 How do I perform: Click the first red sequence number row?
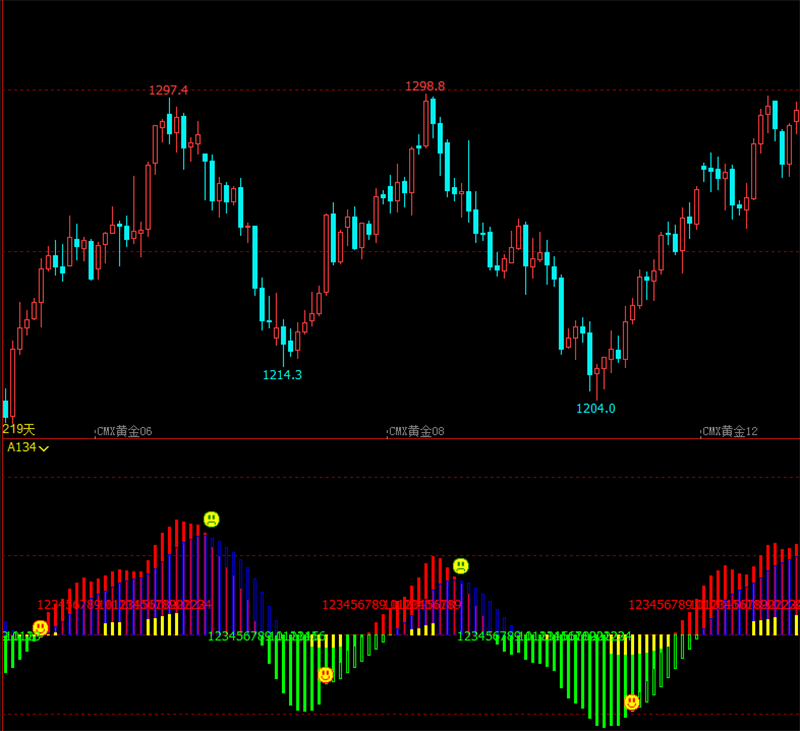[124, 605]
